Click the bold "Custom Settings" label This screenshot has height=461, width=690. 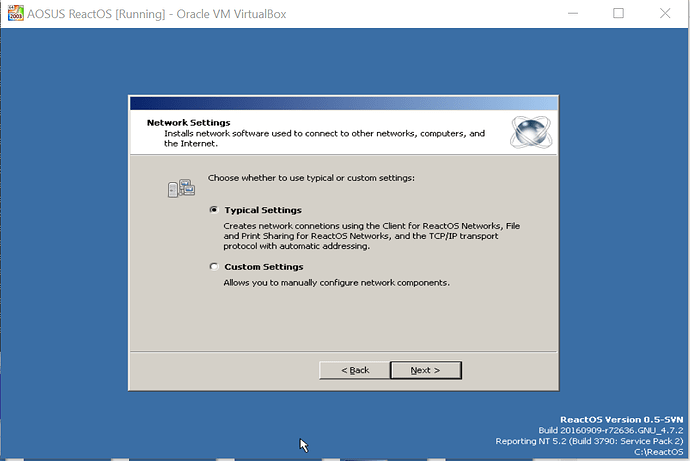(264, 267)
